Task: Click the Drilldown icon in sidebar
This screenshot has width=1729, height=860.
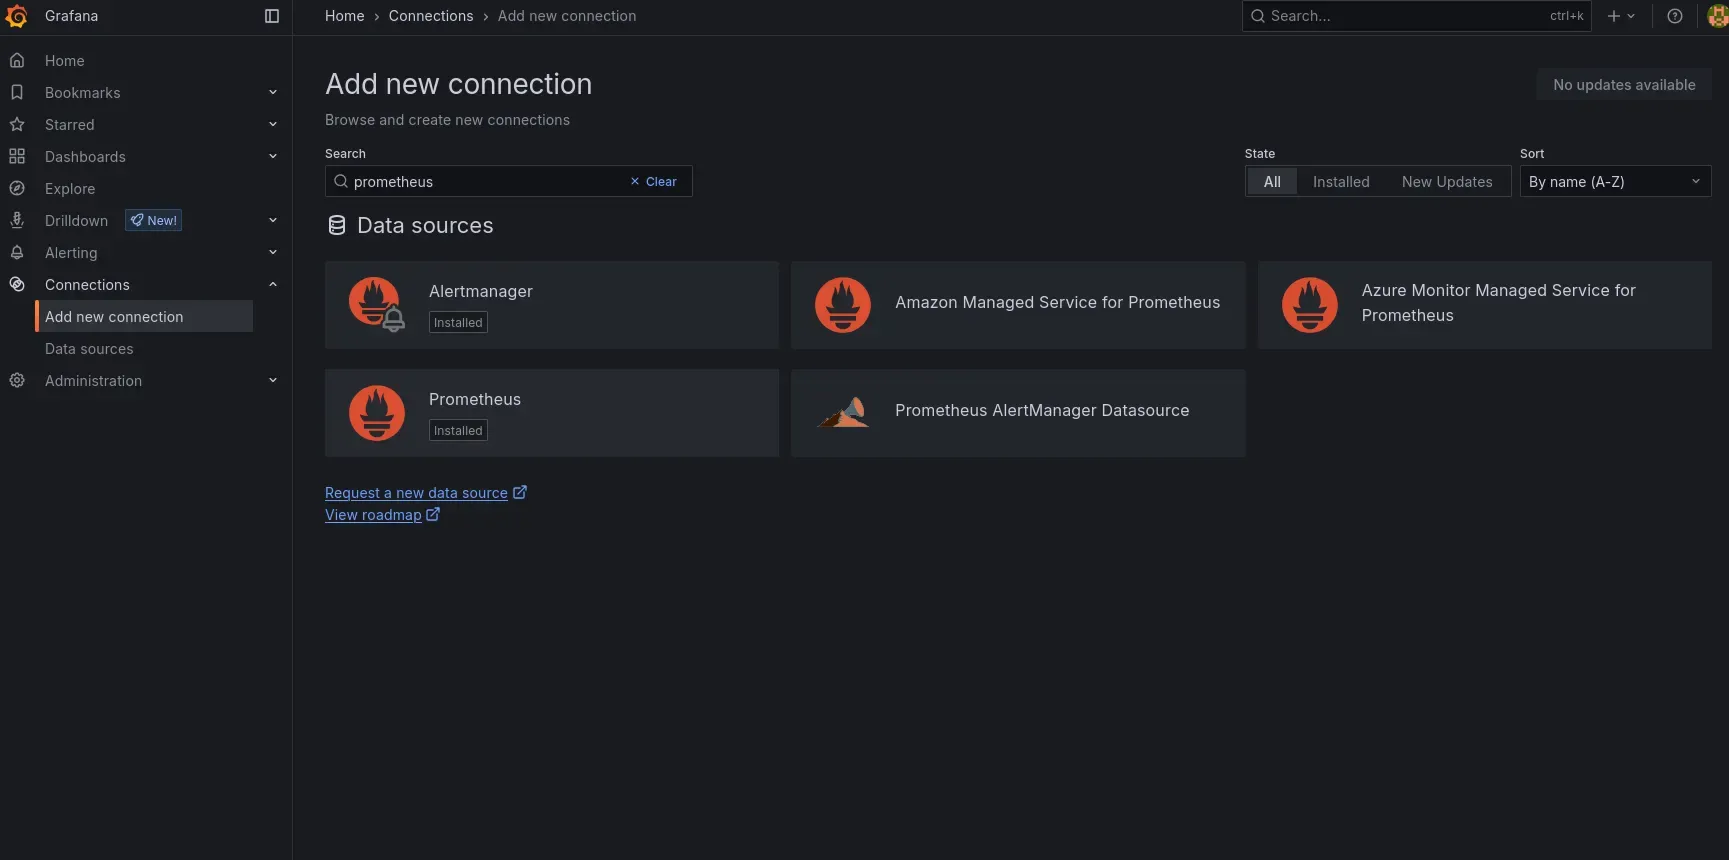Action: coord(17,221)
